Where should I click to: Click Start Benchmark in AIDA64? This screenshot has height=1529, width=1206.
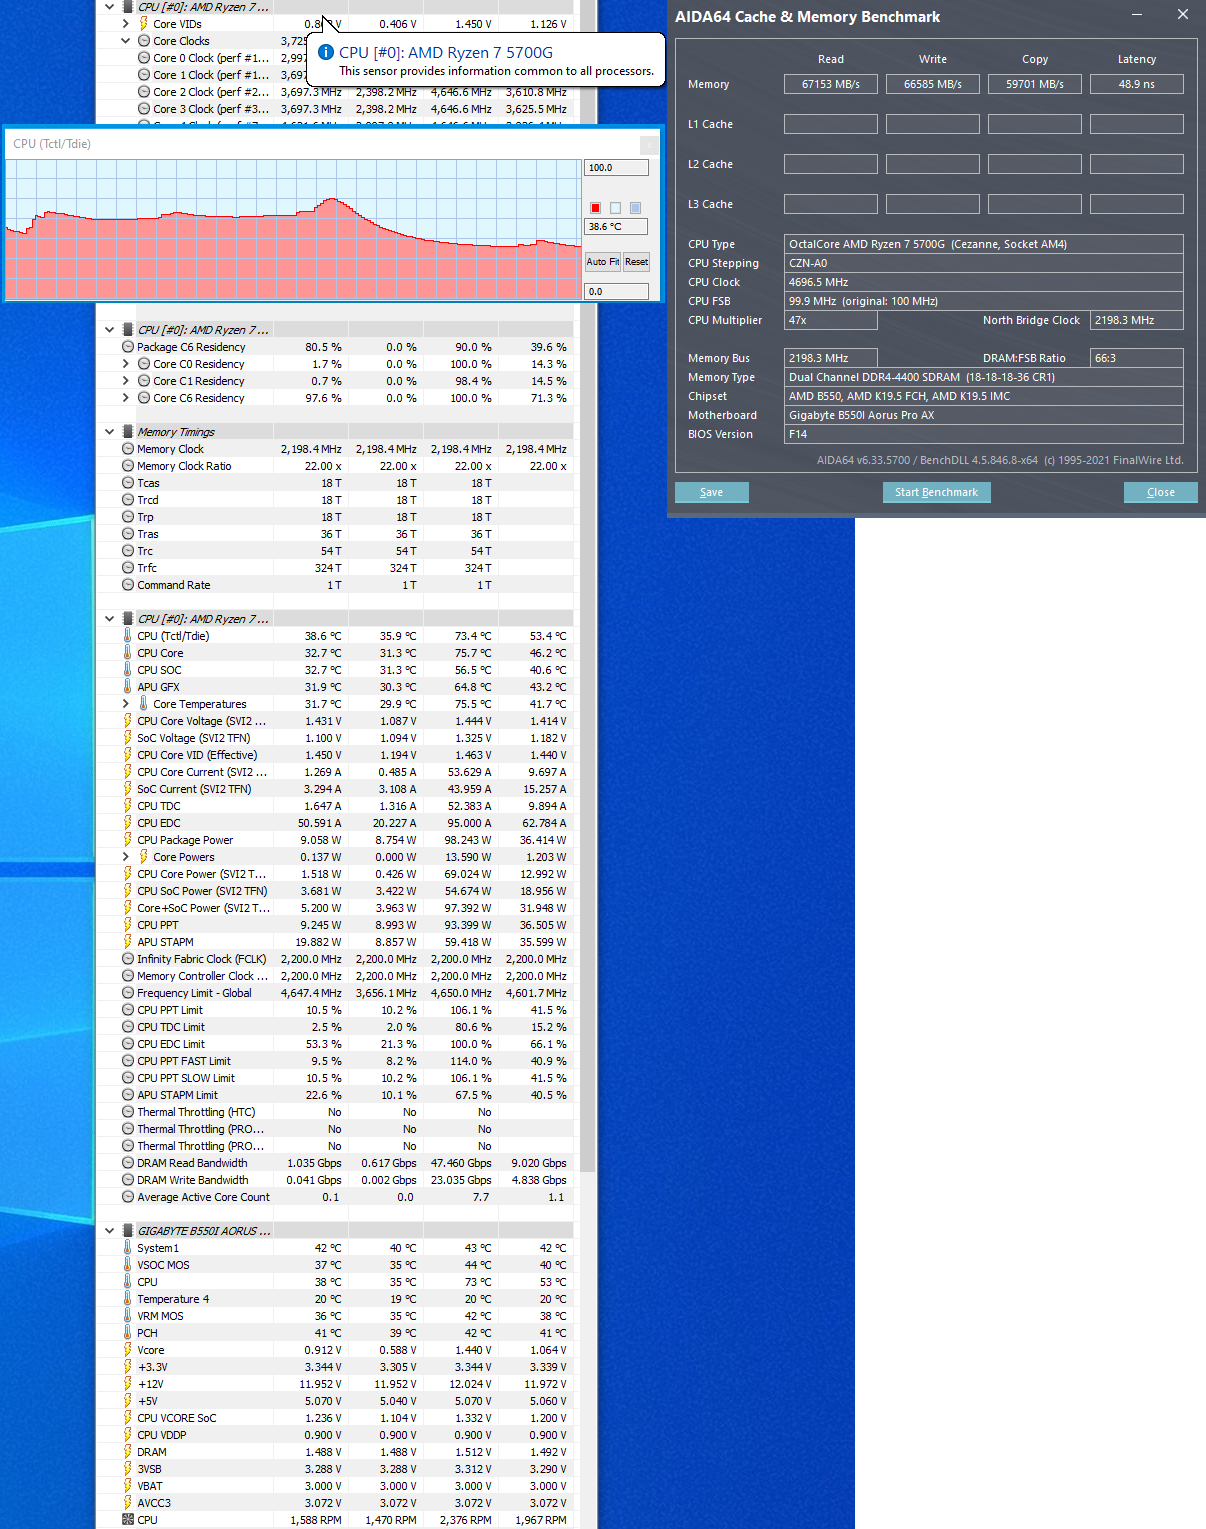pyautogui.click(x=936, y=492)
